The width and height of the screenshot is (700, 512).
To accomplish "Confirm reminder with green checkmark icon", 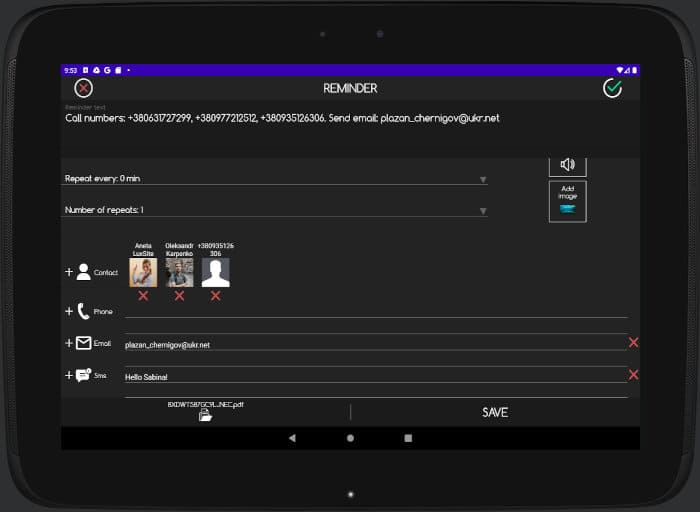I will pyautogui.click(x=612, y=88).
